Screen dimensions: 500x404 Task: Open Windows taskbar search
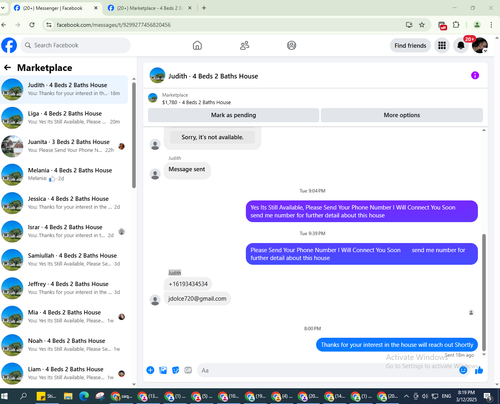pyautogui.click(x=23, y=396)
